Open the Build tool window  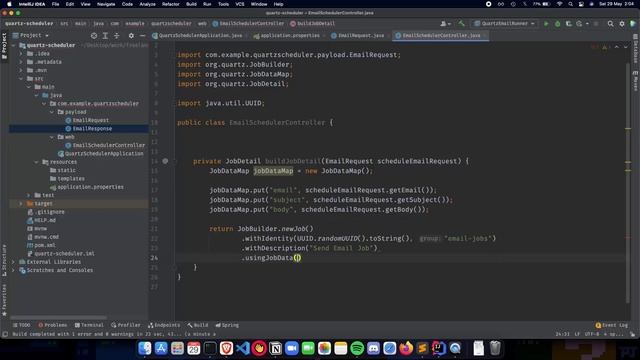(x=198, y=325)
